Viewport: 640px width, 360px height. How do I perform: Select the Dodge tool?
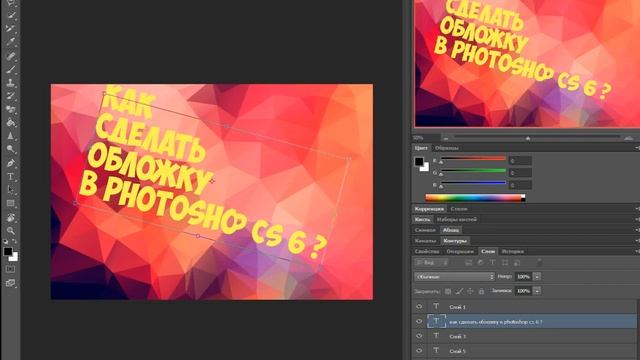11,149
